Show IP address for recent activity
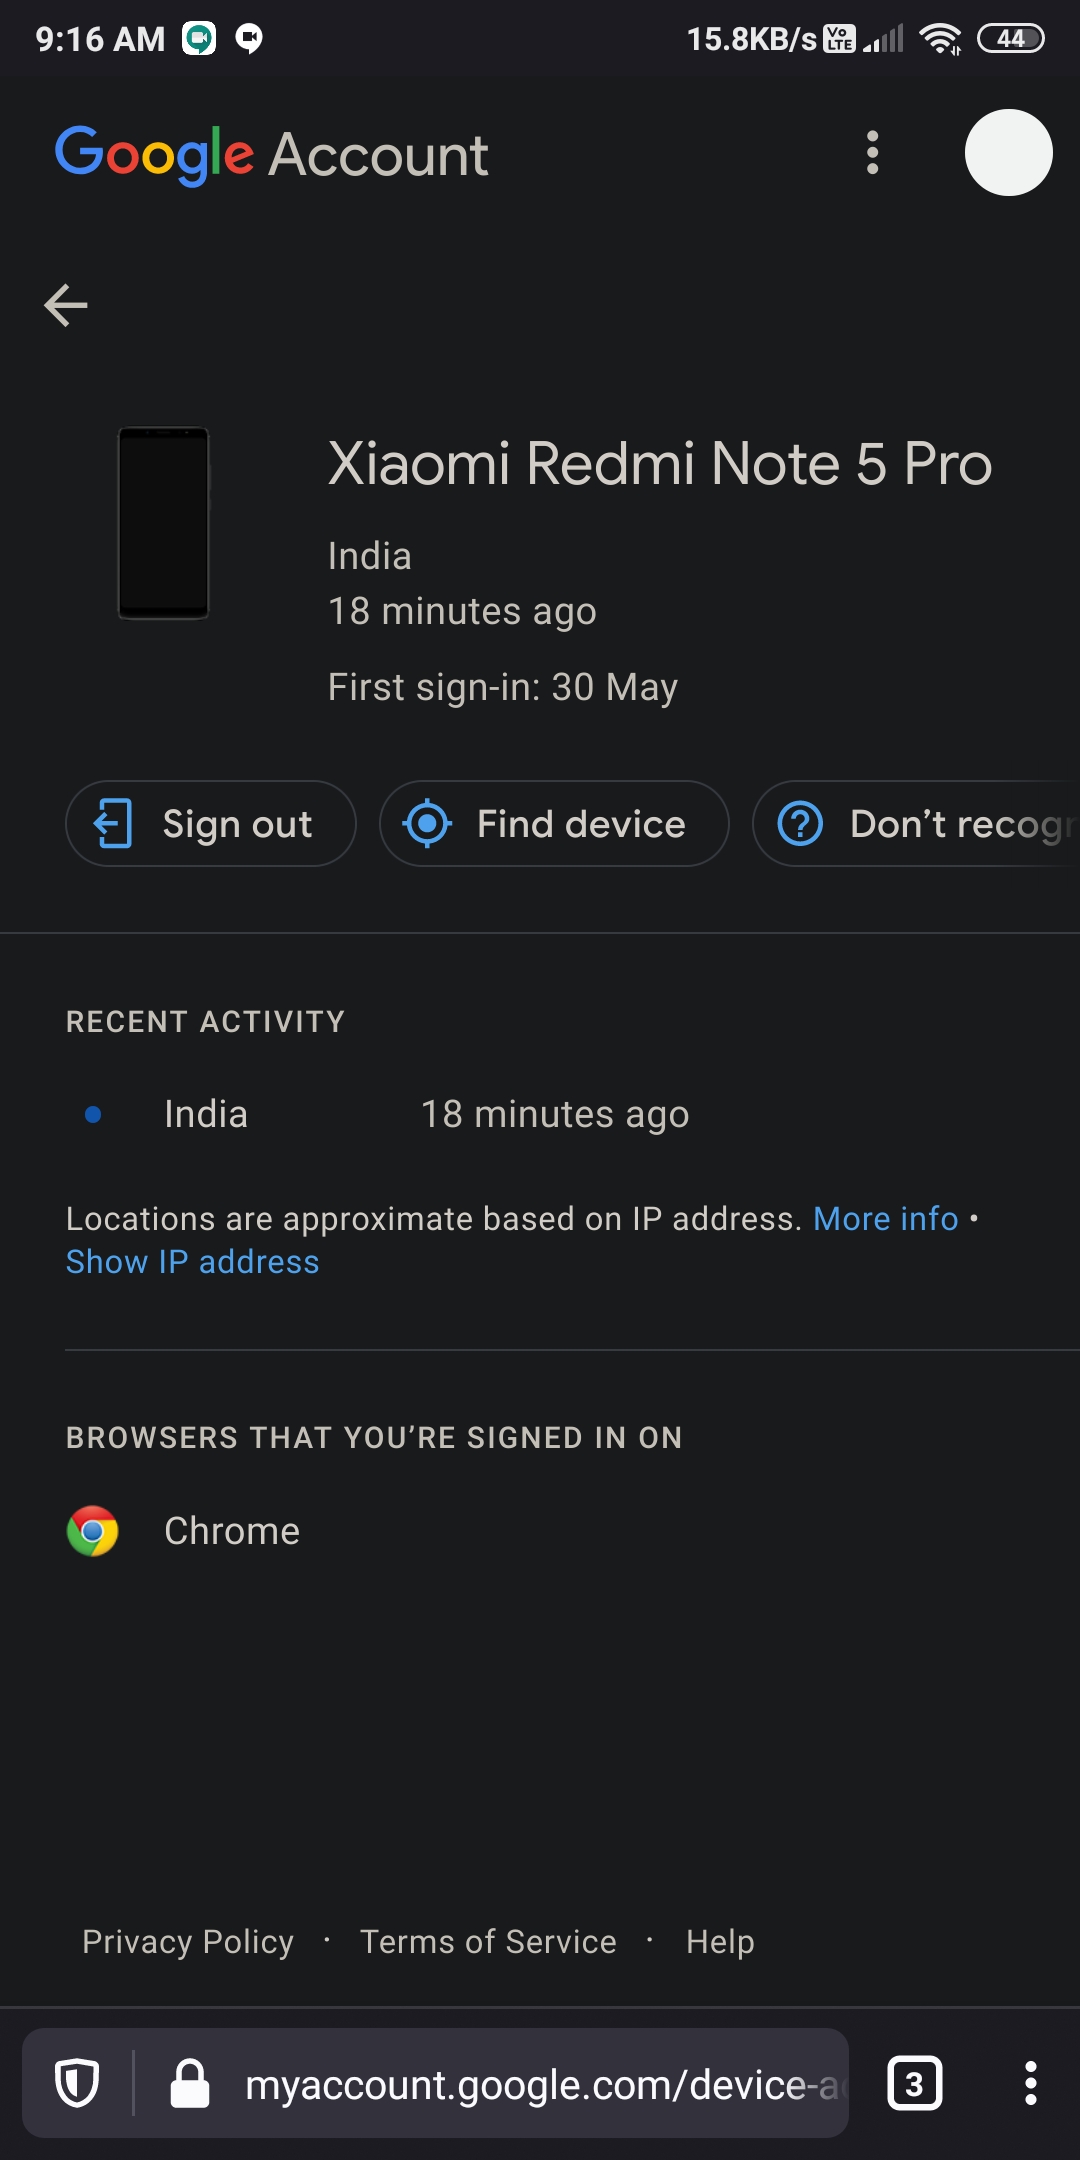 coord(192,1261)
